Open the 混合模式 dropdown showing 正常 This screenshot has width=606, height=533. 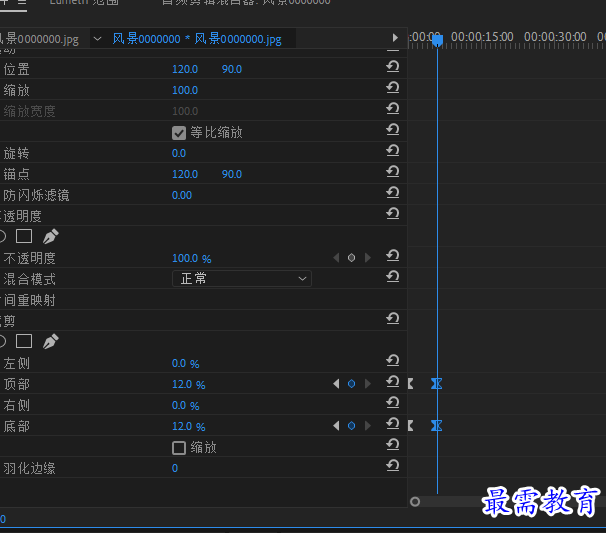click(242, 278)
